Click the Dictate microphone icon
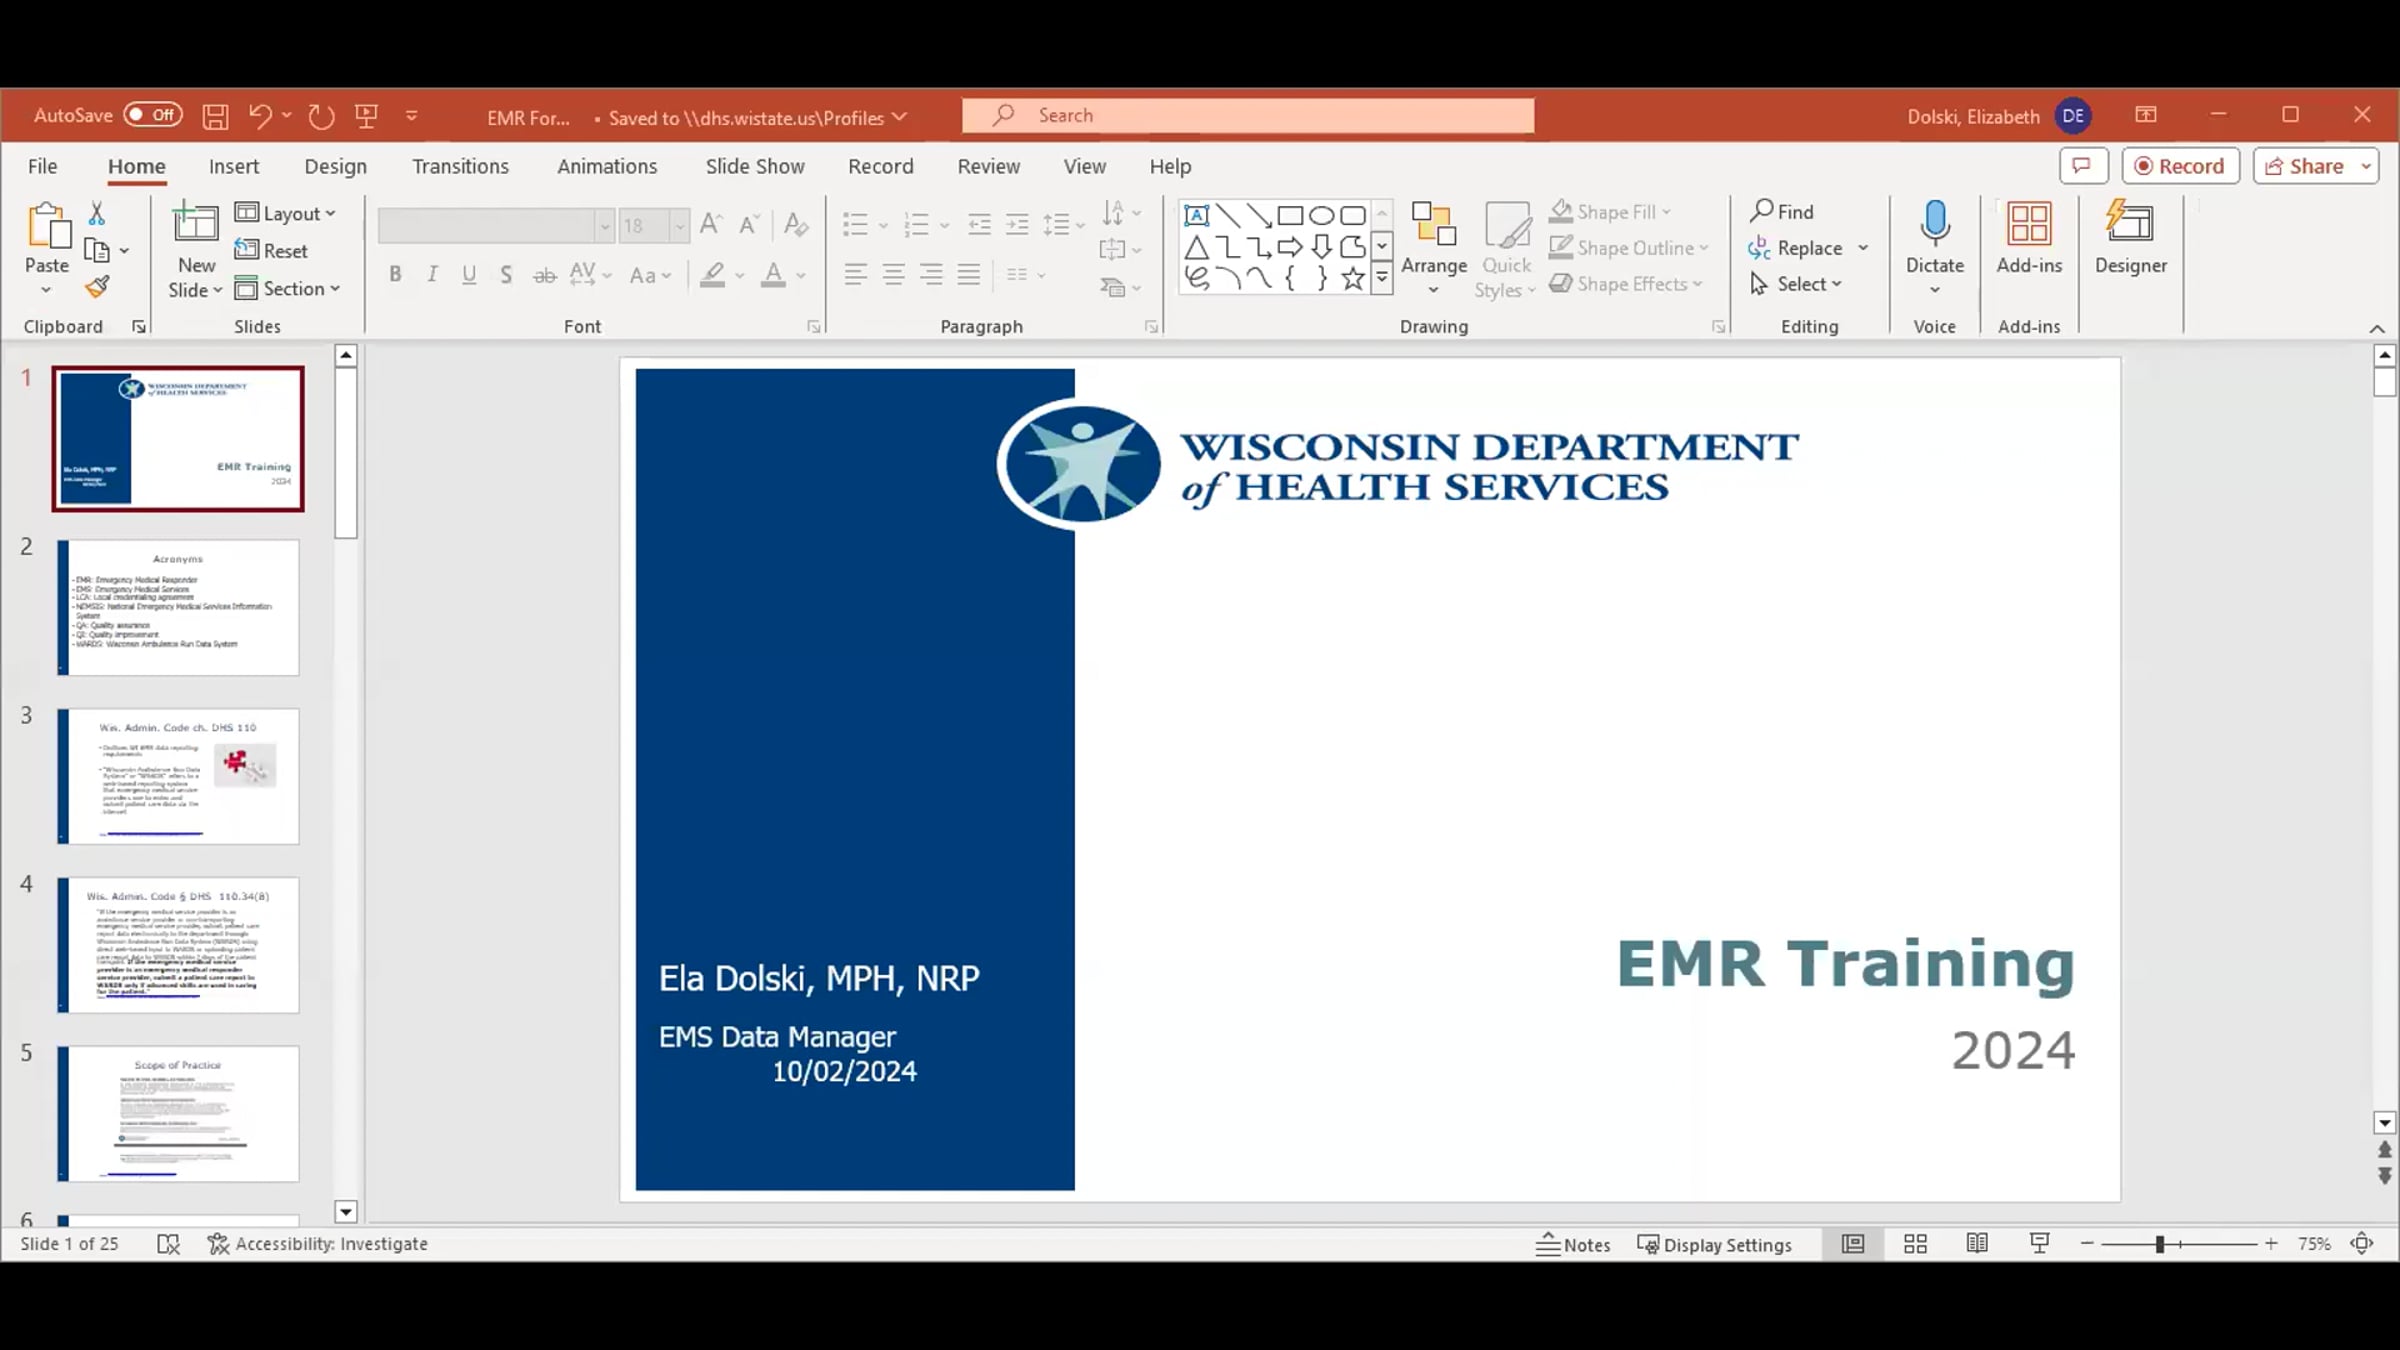Image resolution: width=2400 pixels, height=1350 pixels. click(1935, 224)
